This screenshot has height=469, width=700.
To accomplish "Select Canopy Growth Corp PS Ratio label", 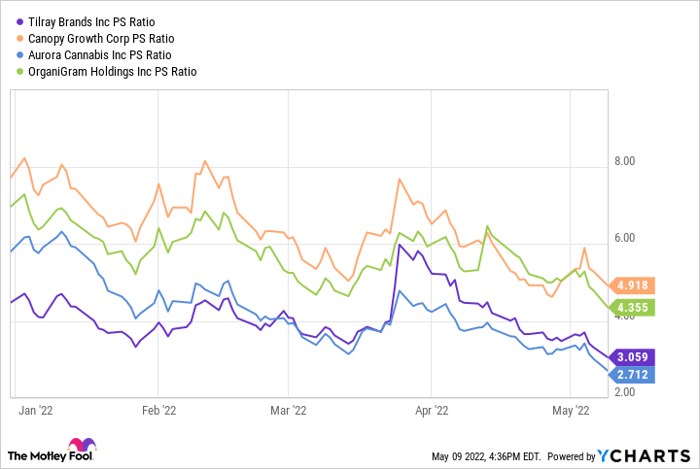I will pyautogui.click(x=105, y=38).
